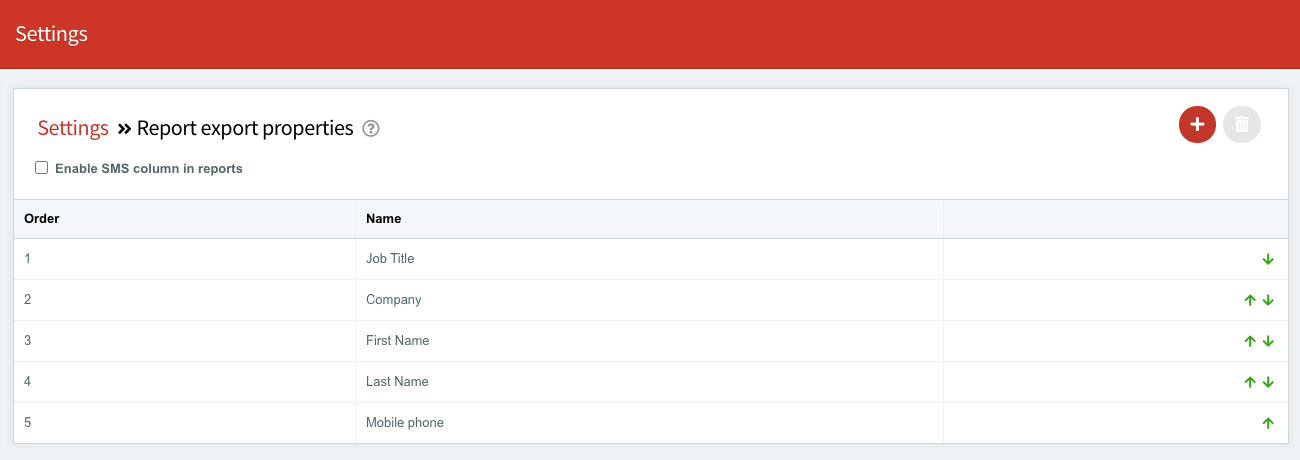Move First Name row up
Viewport: 1300px width, 460px height.
(x=1249, y=341)
